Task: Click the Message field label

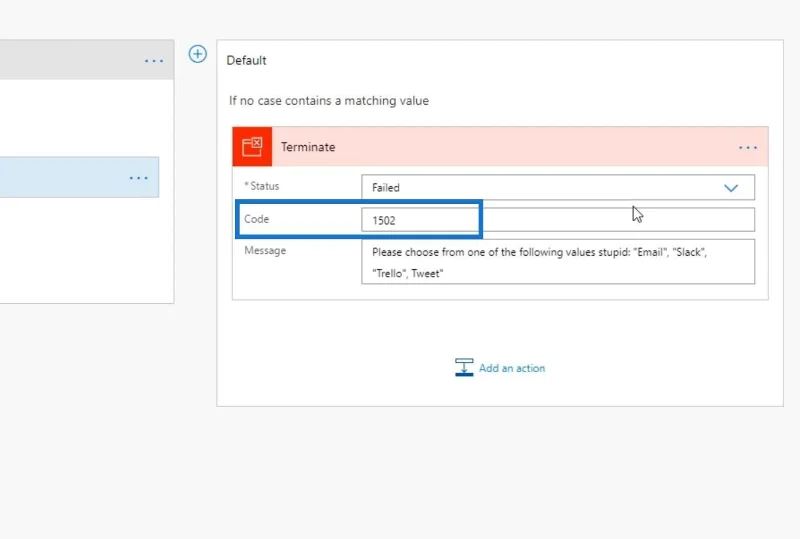Action: (265, 251)
